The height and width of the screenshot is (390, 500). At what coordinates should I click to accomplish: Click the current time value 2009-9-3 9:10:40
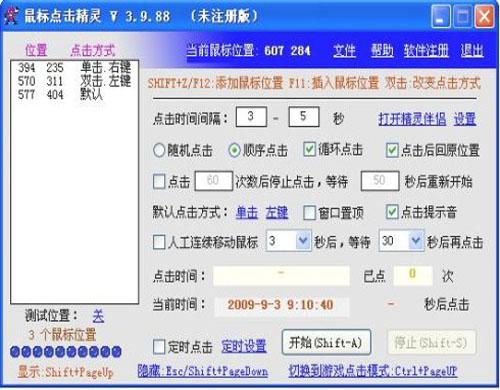coord(281,305)
